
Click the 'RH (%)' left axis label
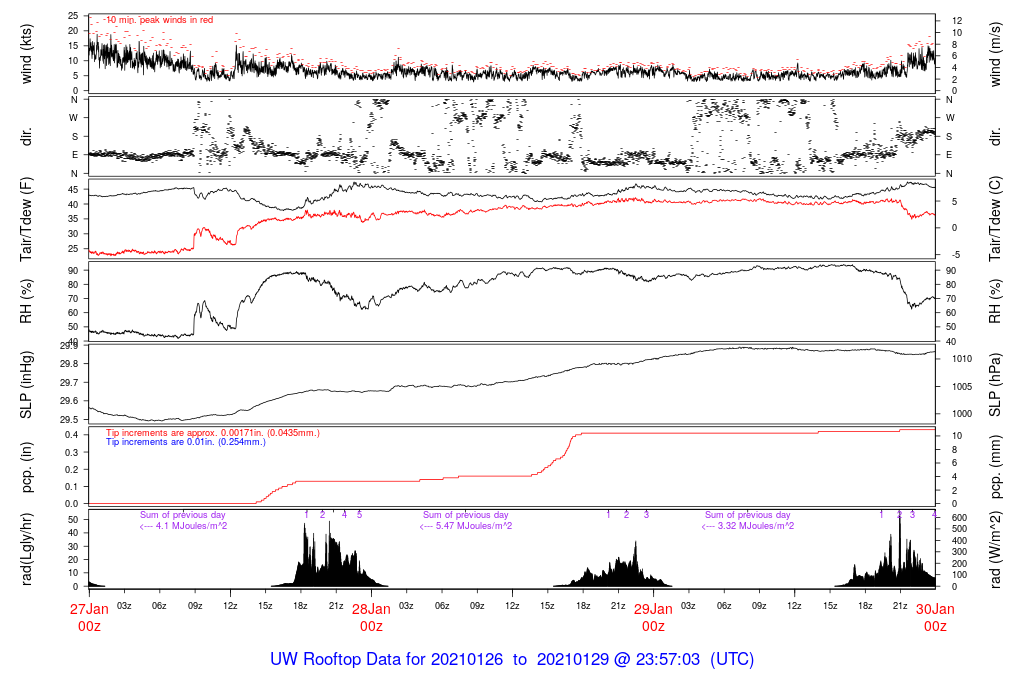[26, 302]
